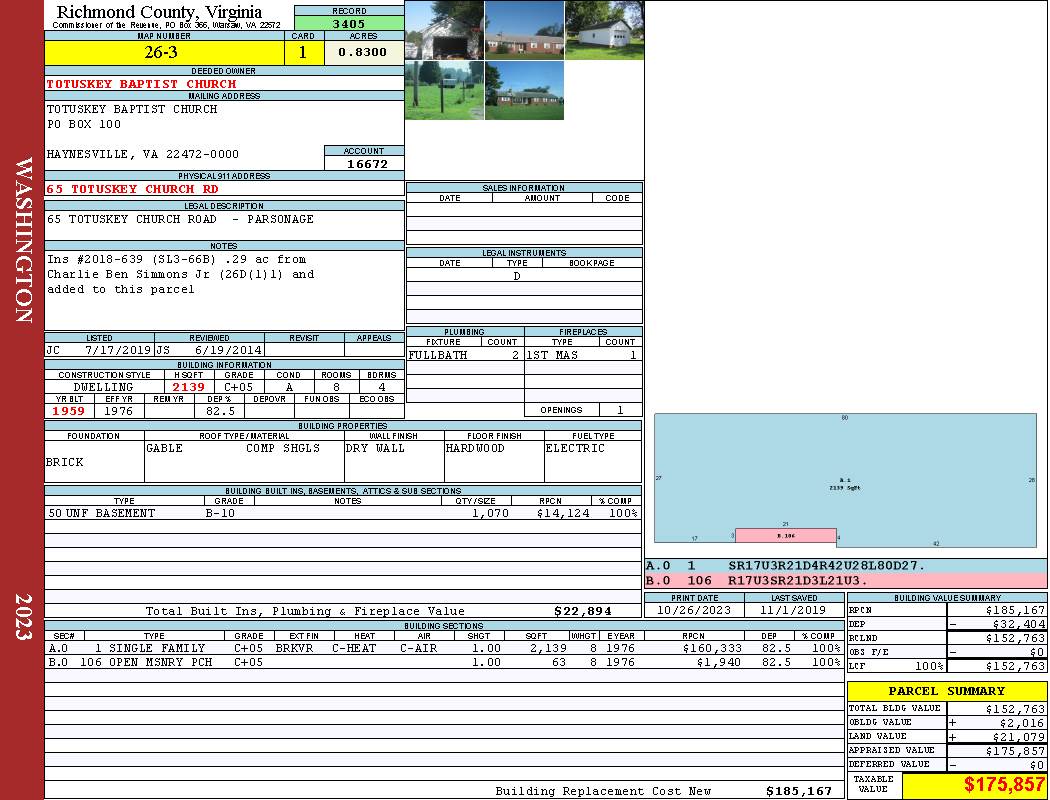Click the green record number 3405
The width and height of the screenshot is (1050, 800).
click(348, 24)
